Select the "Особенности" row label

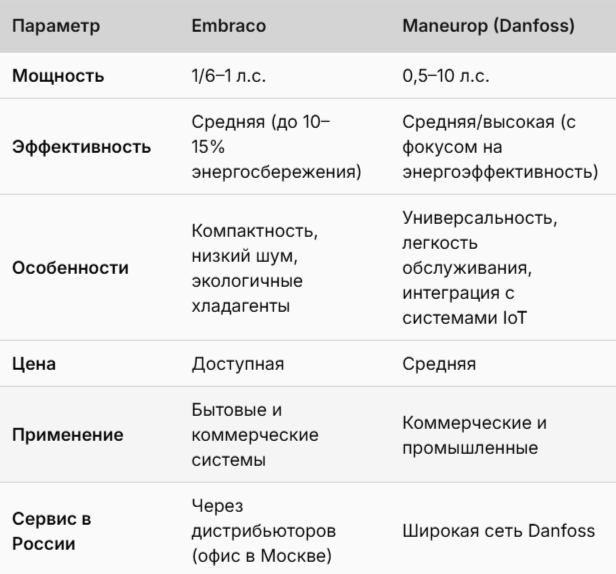pyautogui.click(x=71, y=269)
